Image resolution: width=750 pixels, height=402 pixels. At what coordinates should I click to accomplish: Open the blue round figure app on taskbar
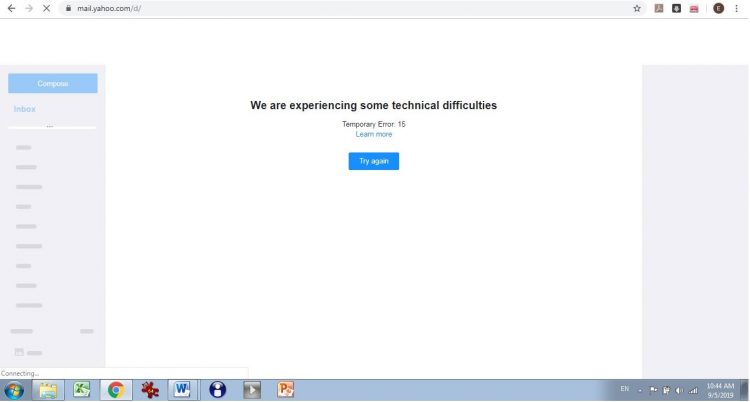(x=218, y=390)
